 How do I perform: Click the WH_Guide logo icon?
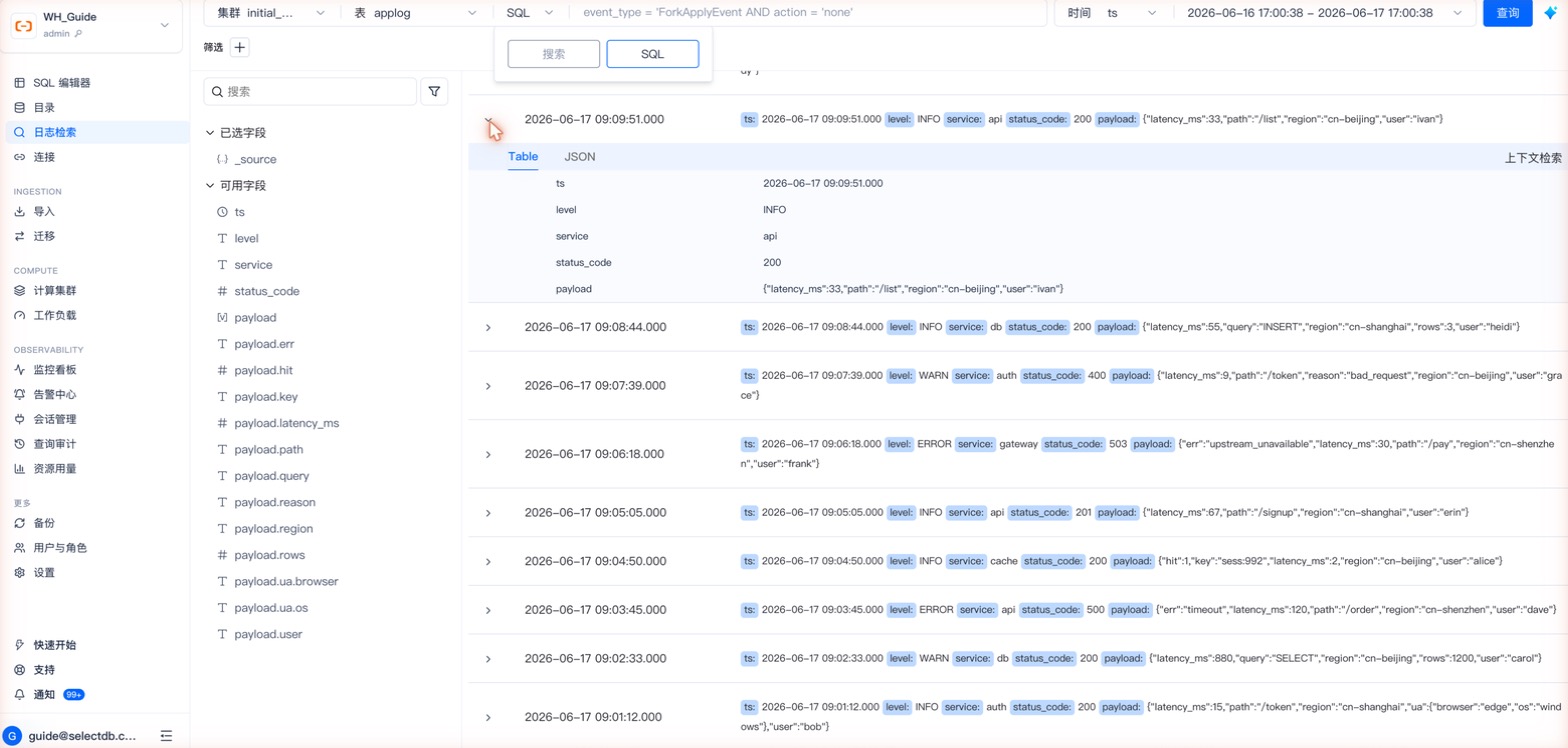(x=23, y=26)
